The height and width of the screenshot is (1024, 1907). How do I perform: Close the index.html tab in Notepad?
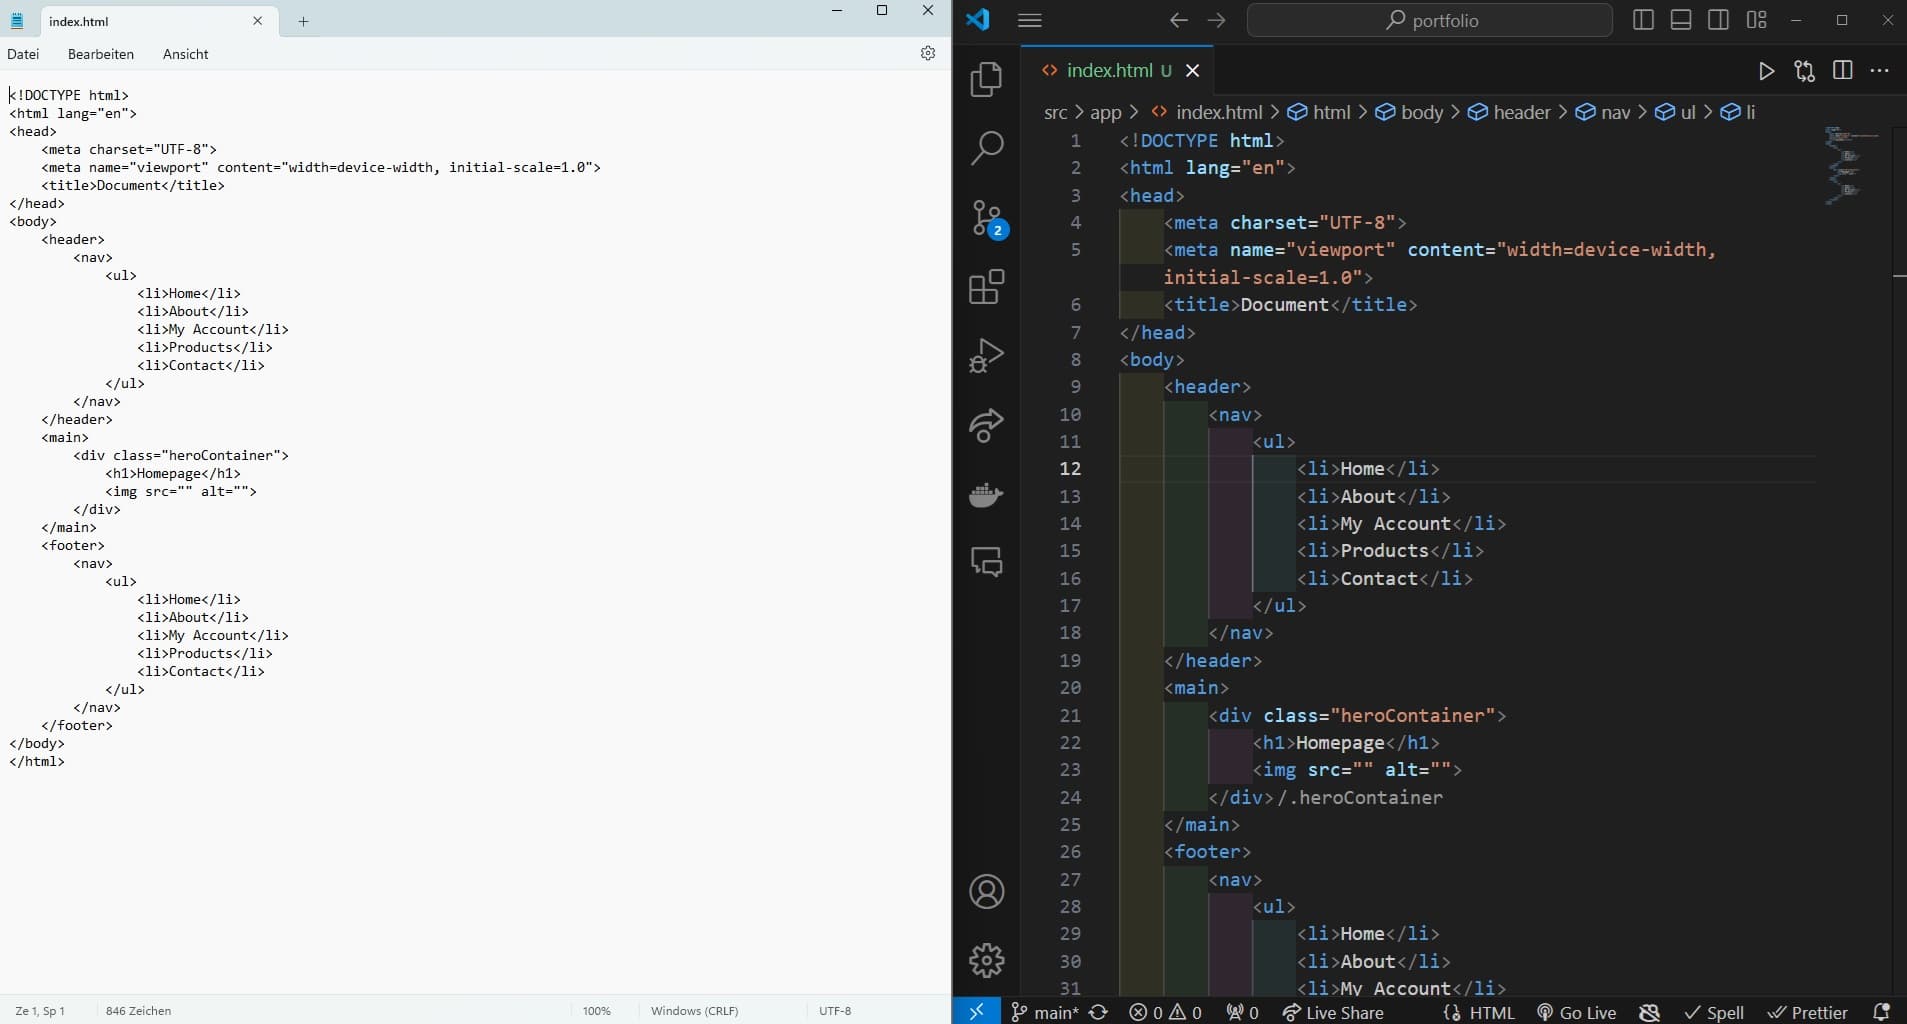pos(257,21)
